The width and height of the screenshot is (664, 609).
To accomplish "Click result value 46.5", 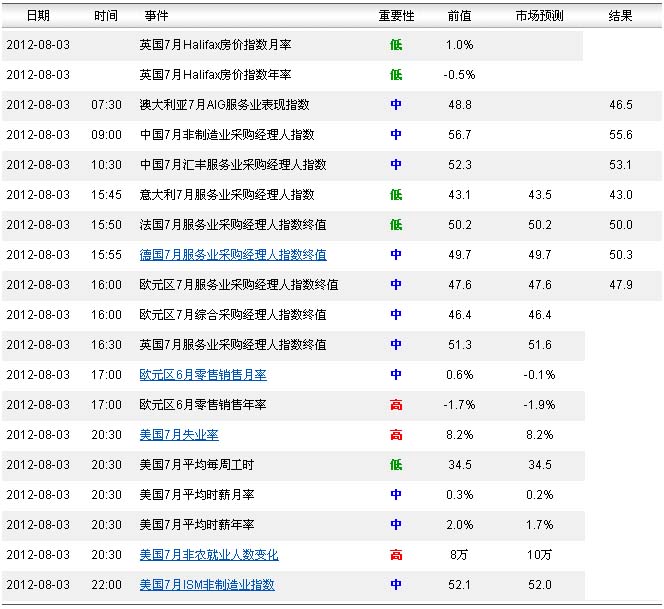I will 621,105.
